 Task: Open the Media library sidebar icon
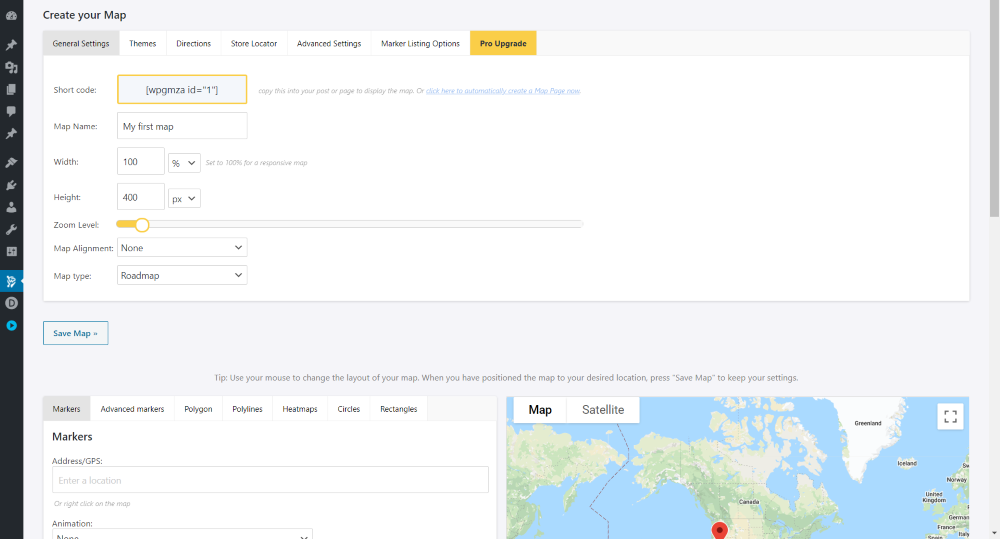[x=11, y=67]
